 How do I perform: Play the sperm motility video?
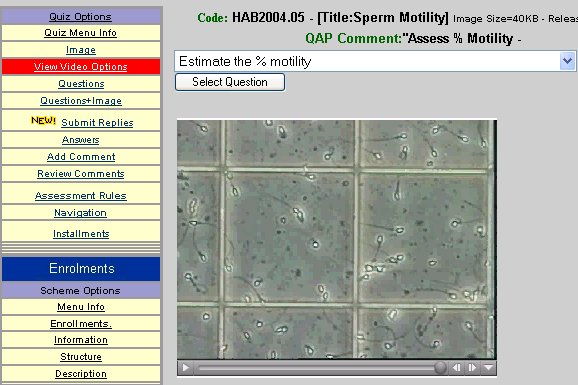click(185, 368)
